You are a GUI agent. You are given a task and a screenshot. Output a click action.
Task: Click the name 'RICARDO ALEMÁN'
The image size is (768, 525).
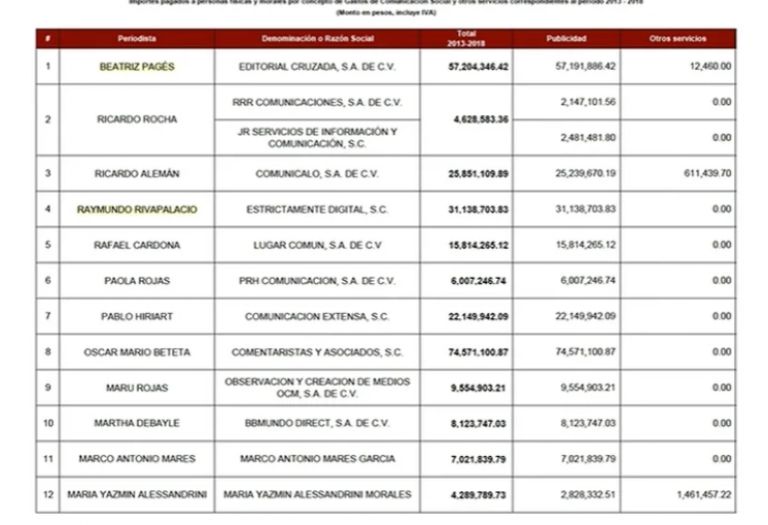[x=137, y=174]
